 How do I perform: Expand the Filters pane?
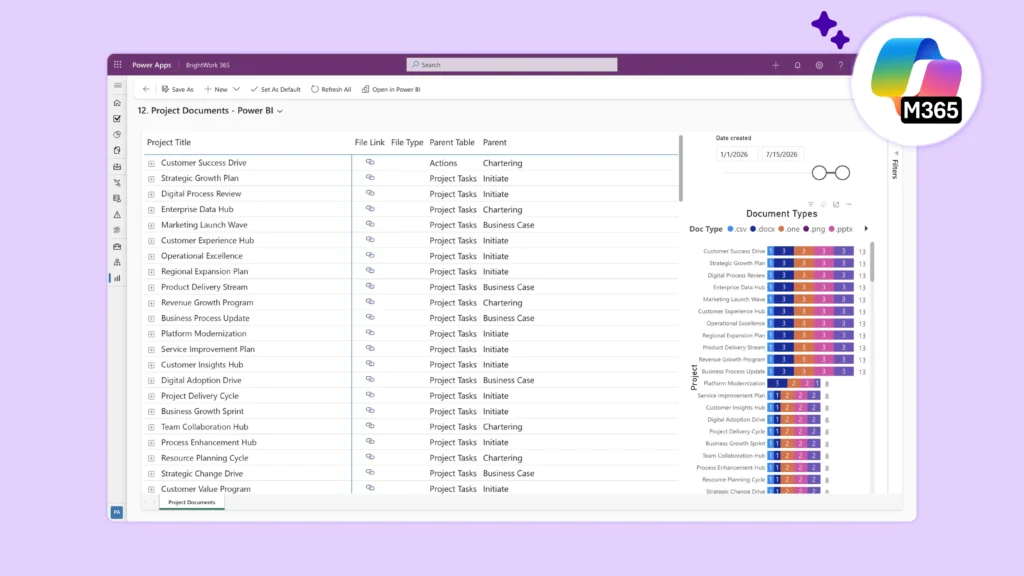895,166
